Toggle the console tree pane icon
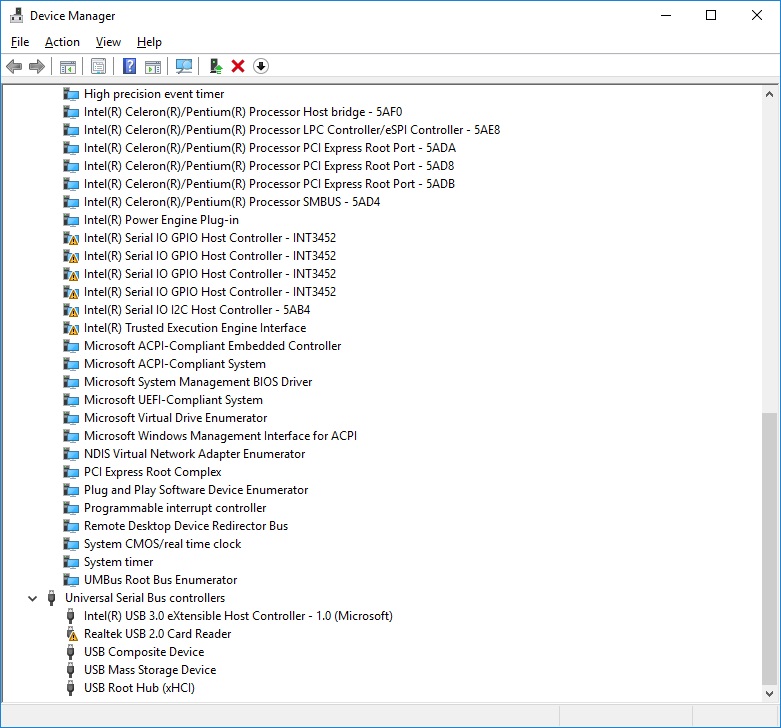The image size is (781, 728). (x=68, y=66)
